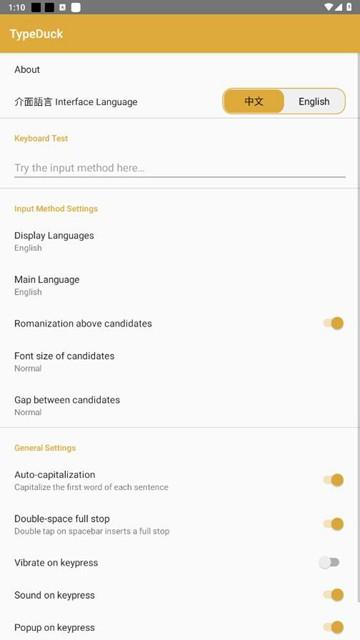Tap the keyboard test input field
The height and width of the screenshot is (640, 360).
pyautogui.click(x=180, y=168)
